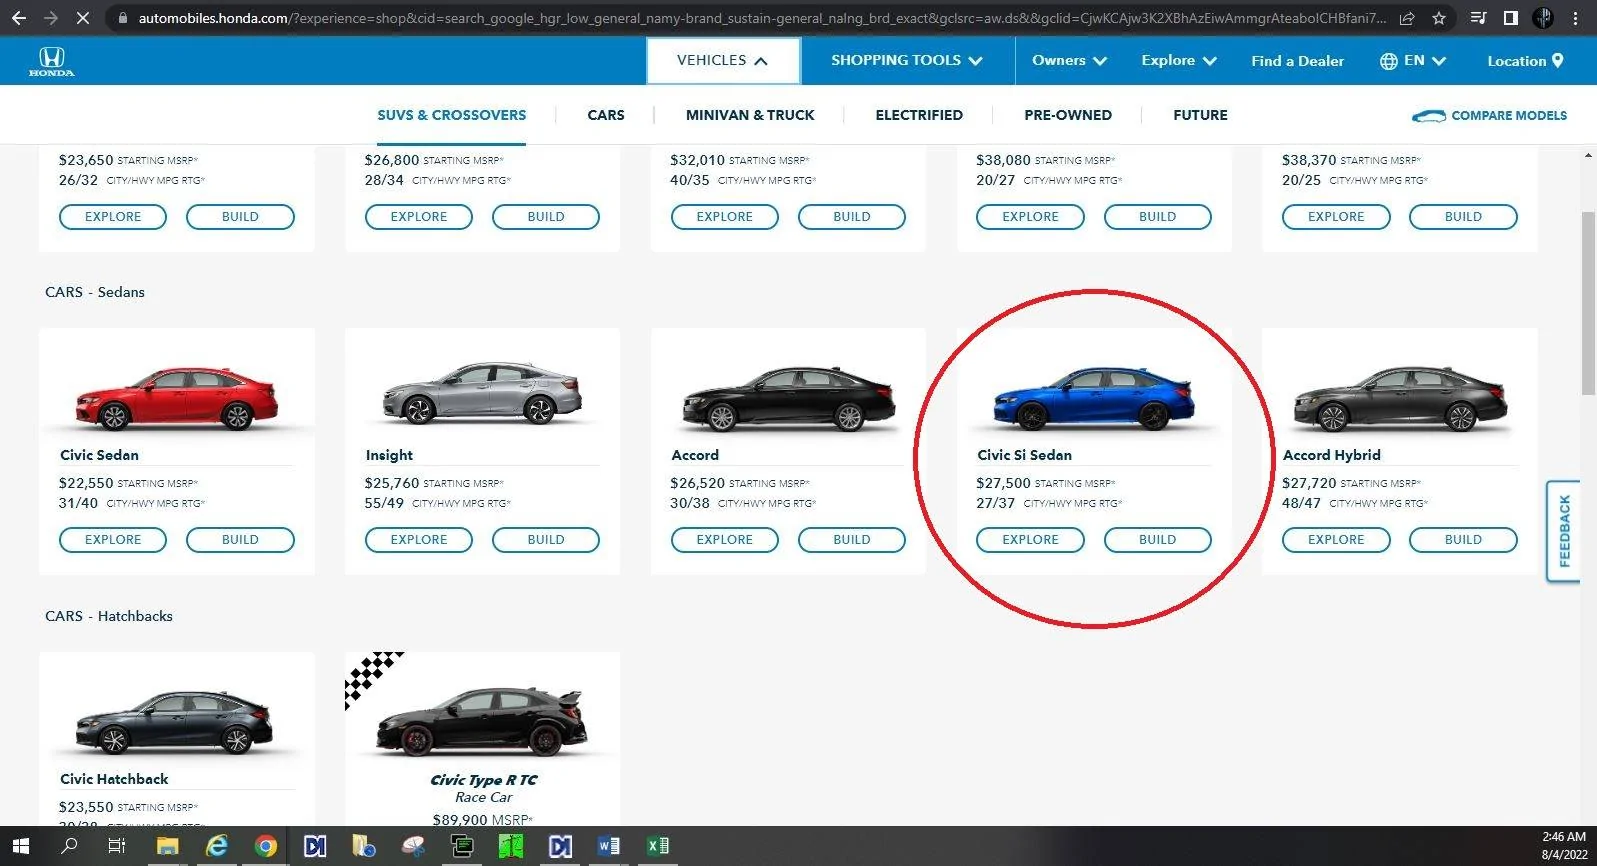1597x866 pixels.
Task: Click the Location pin icon
Action: [1557, 61]
